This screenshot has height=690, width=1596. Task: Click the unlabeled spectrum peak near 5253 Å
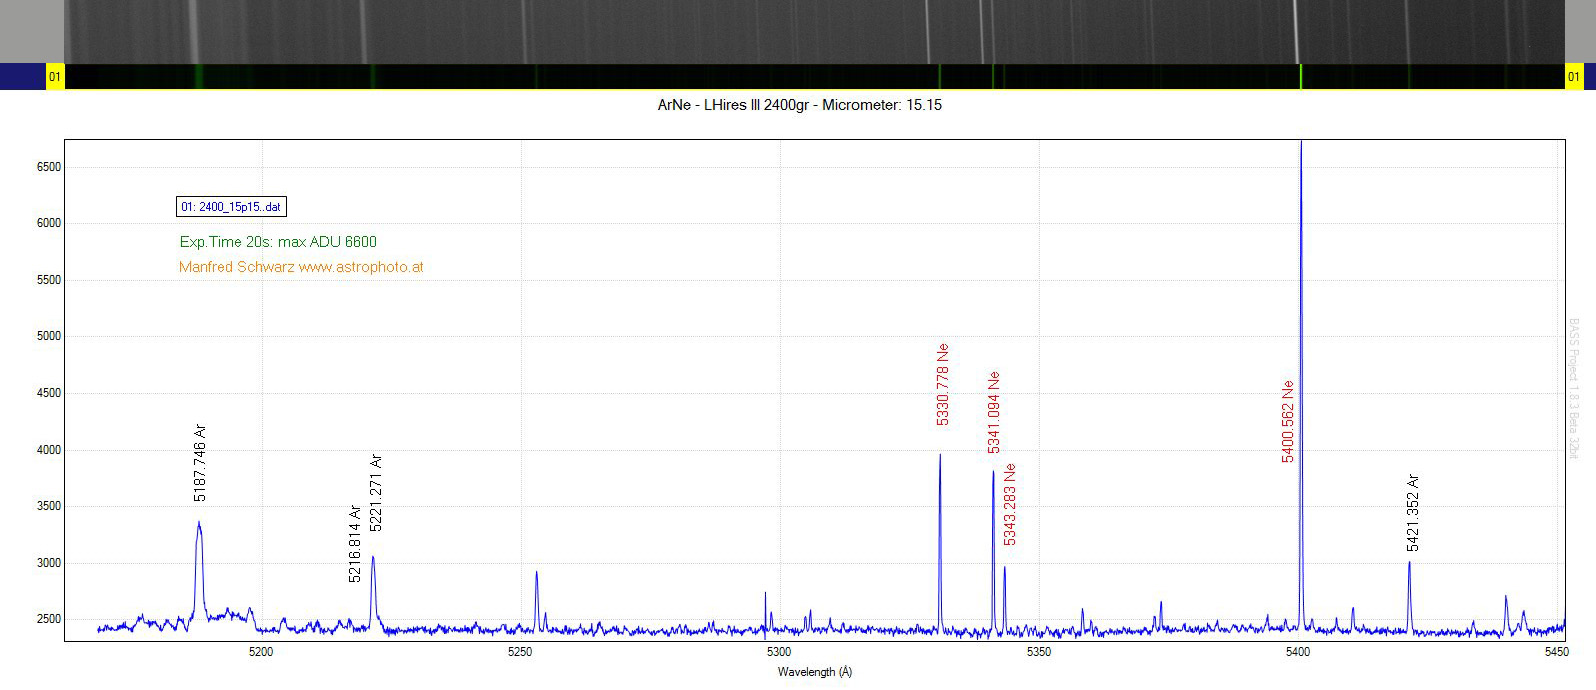pos(537,573)
